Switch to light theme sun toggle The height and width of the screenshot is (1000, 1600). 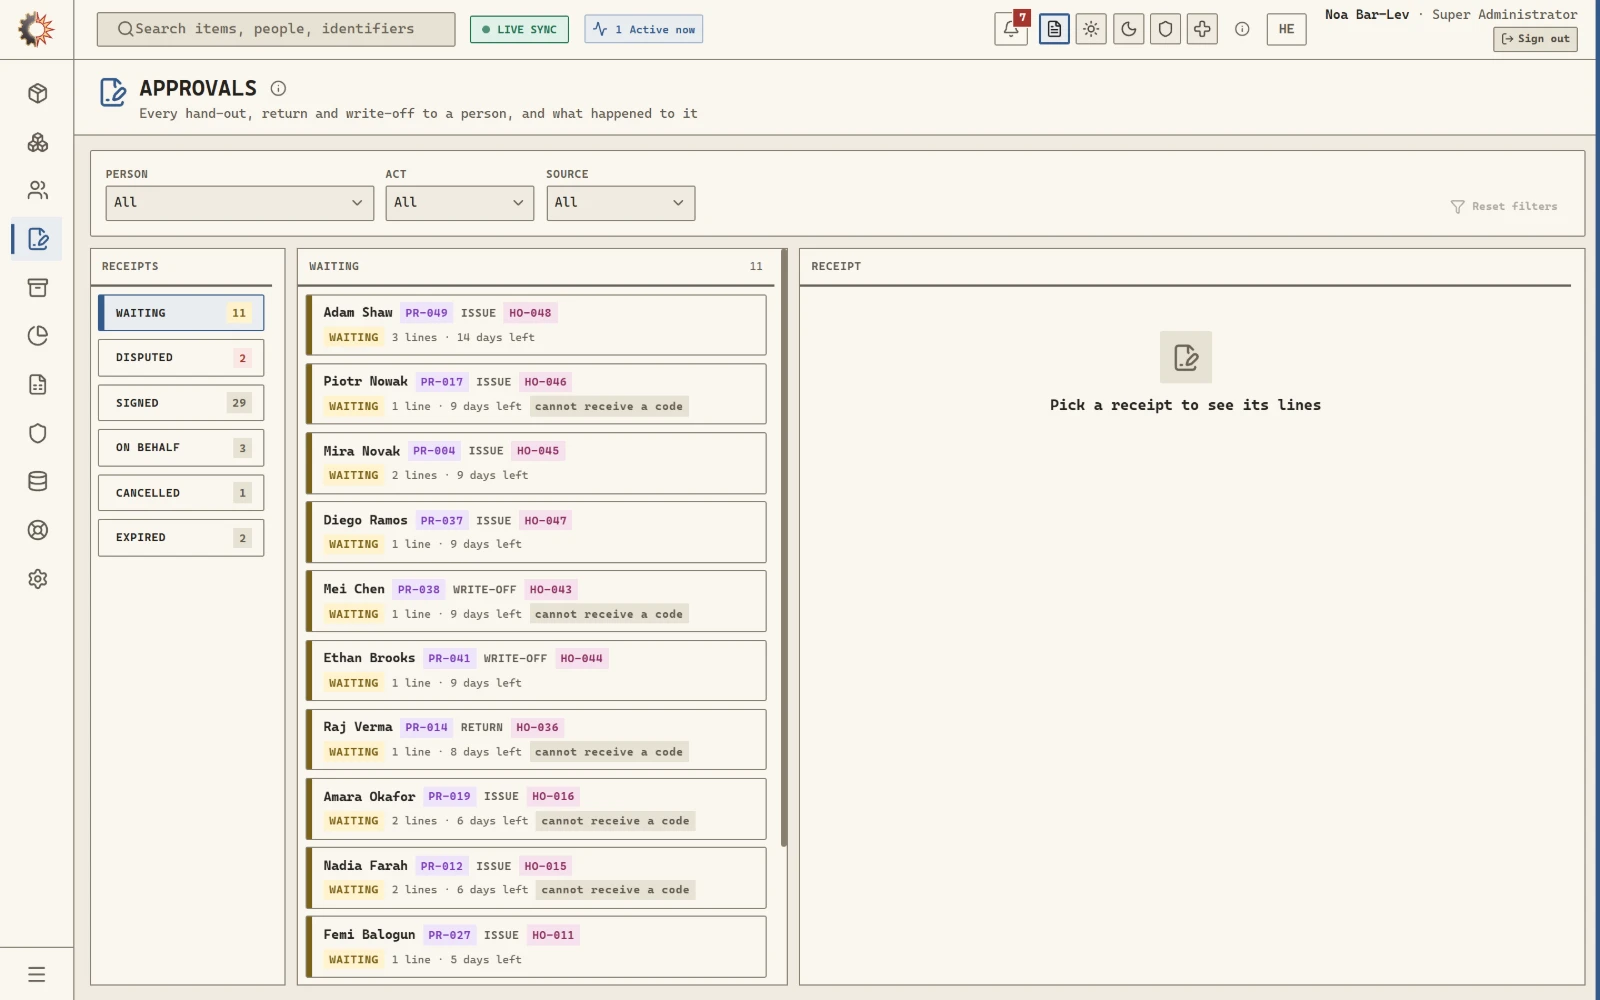tap(1091, 29)
